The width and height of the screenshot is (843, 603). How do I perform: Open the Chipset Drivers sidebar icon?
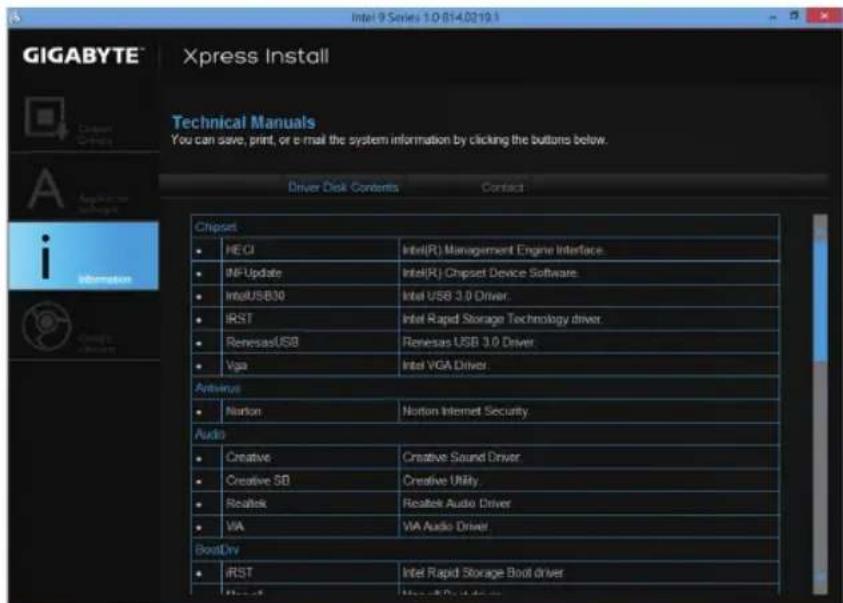tap(46, 118)
